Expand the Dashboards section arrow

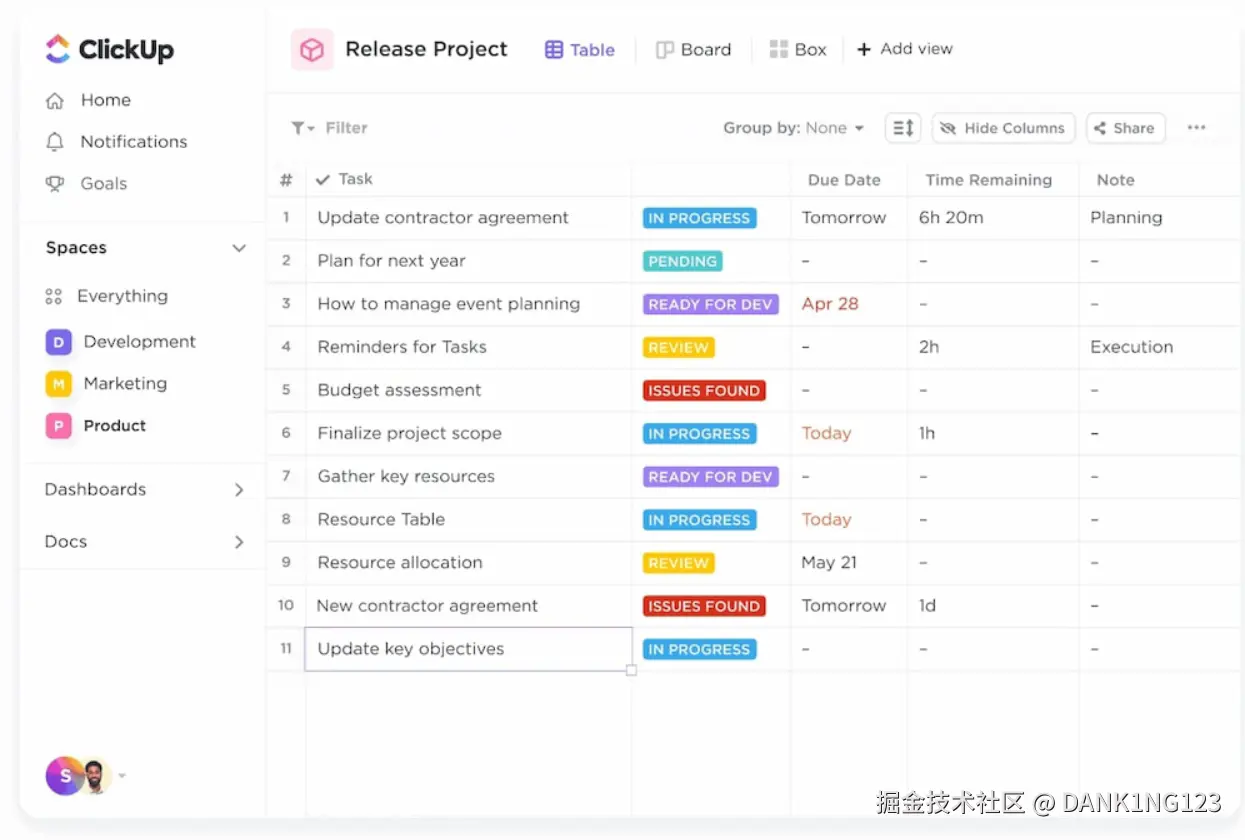pyautogui.click(x=239, y=490)
